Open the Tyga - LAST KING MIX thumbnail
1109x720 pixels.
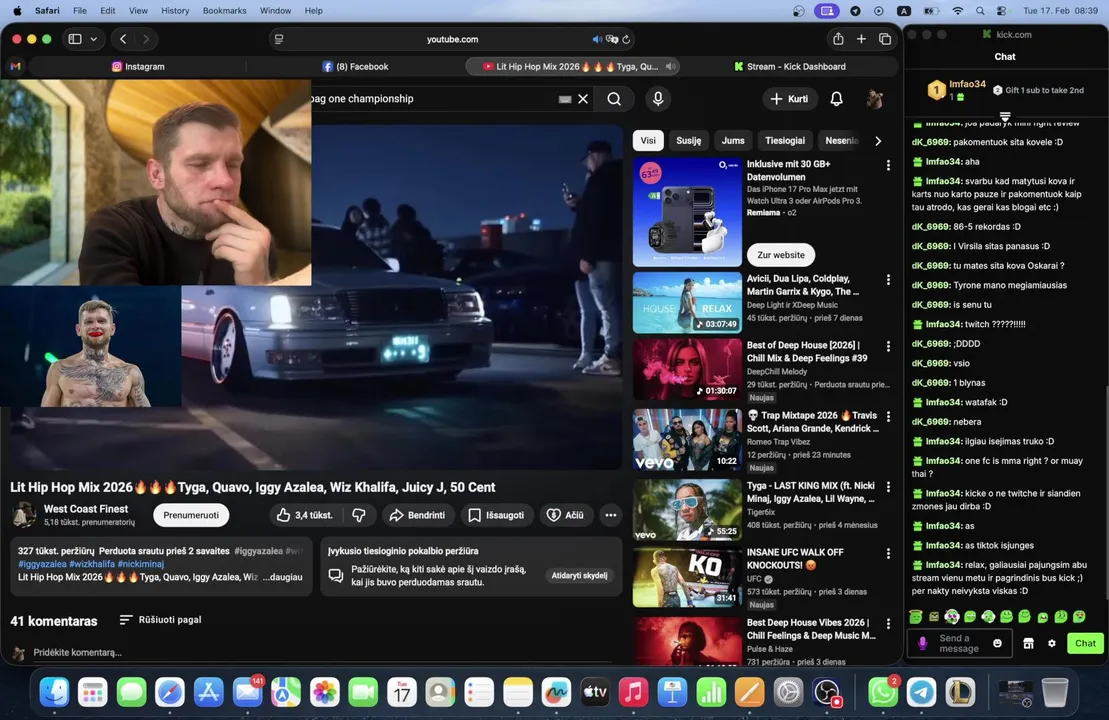point(687,510)
